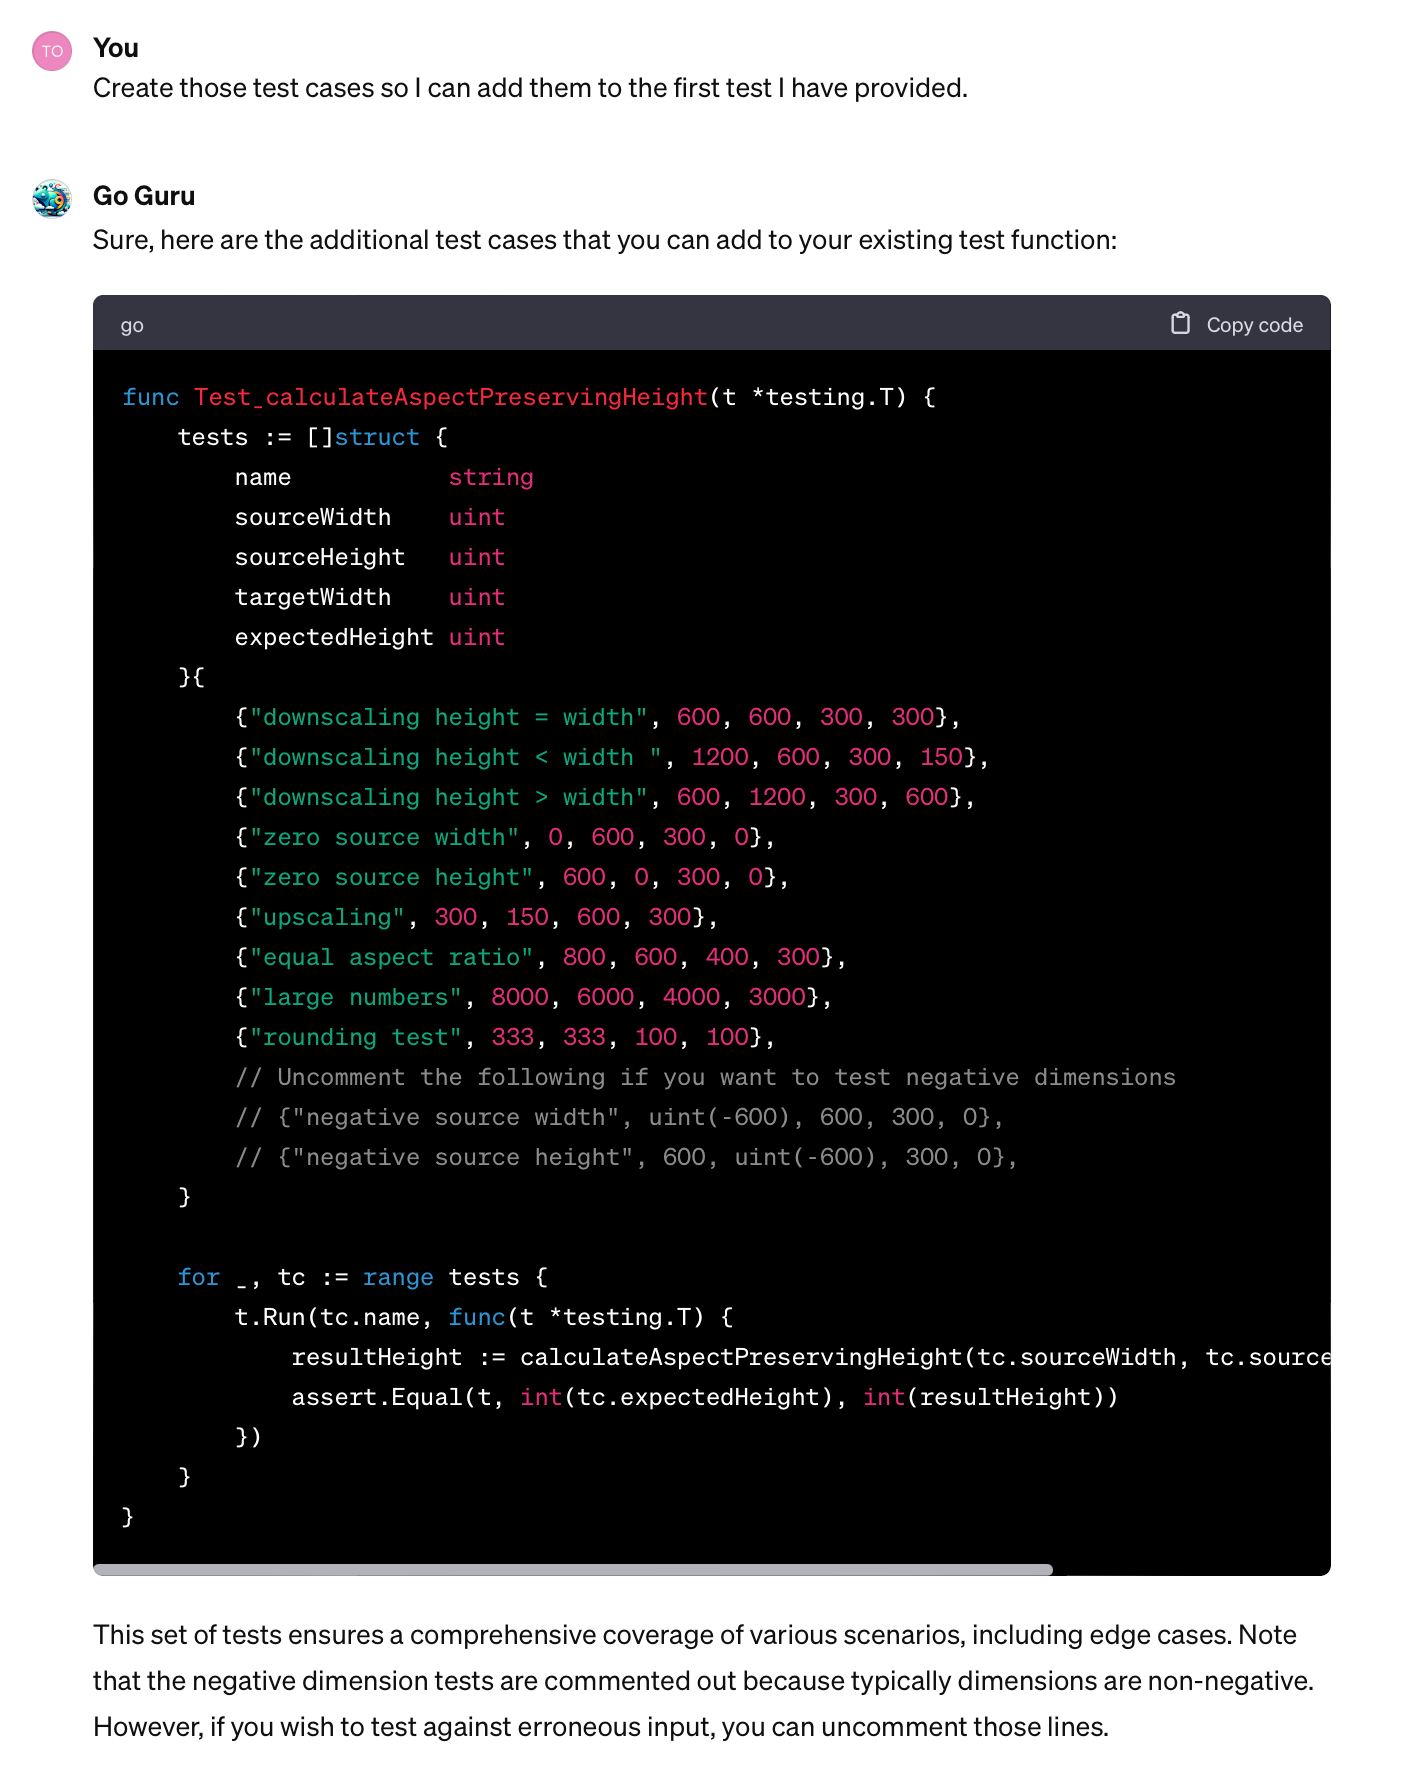Click the user message 'Create those test cases'

[530, 88]
